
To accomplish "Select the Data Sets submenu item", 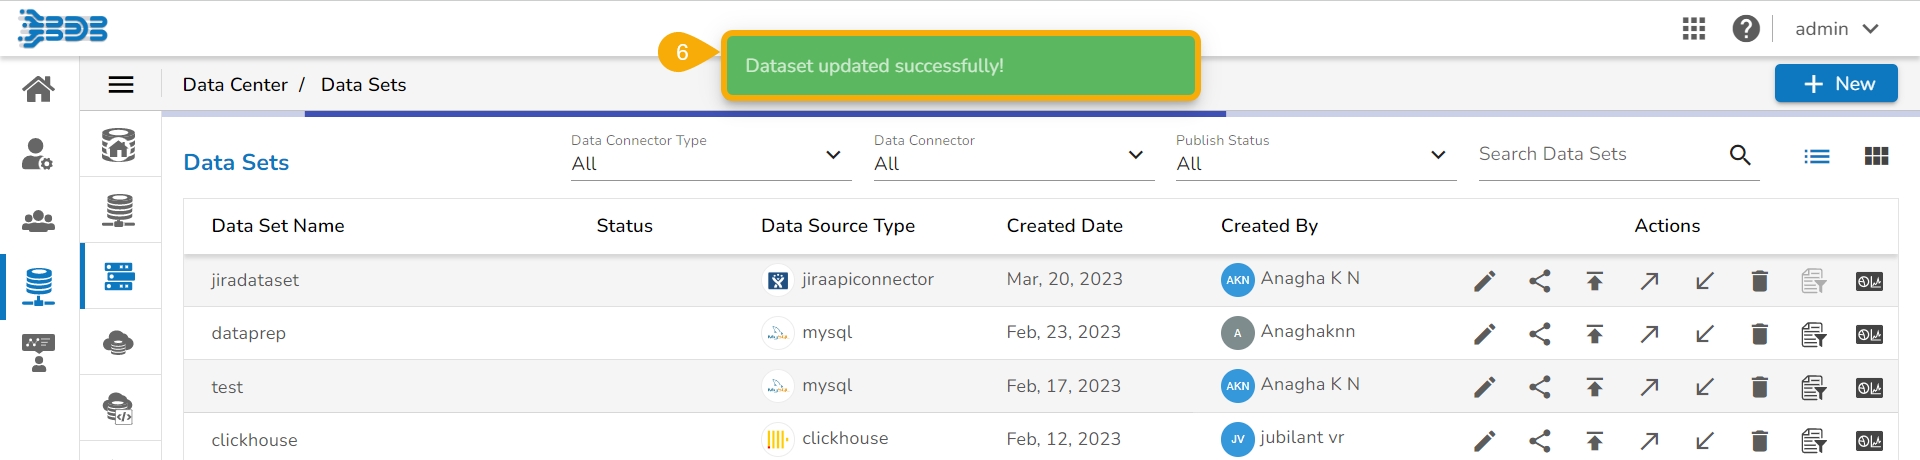I will pyautogui.click(x=119, y=276).
